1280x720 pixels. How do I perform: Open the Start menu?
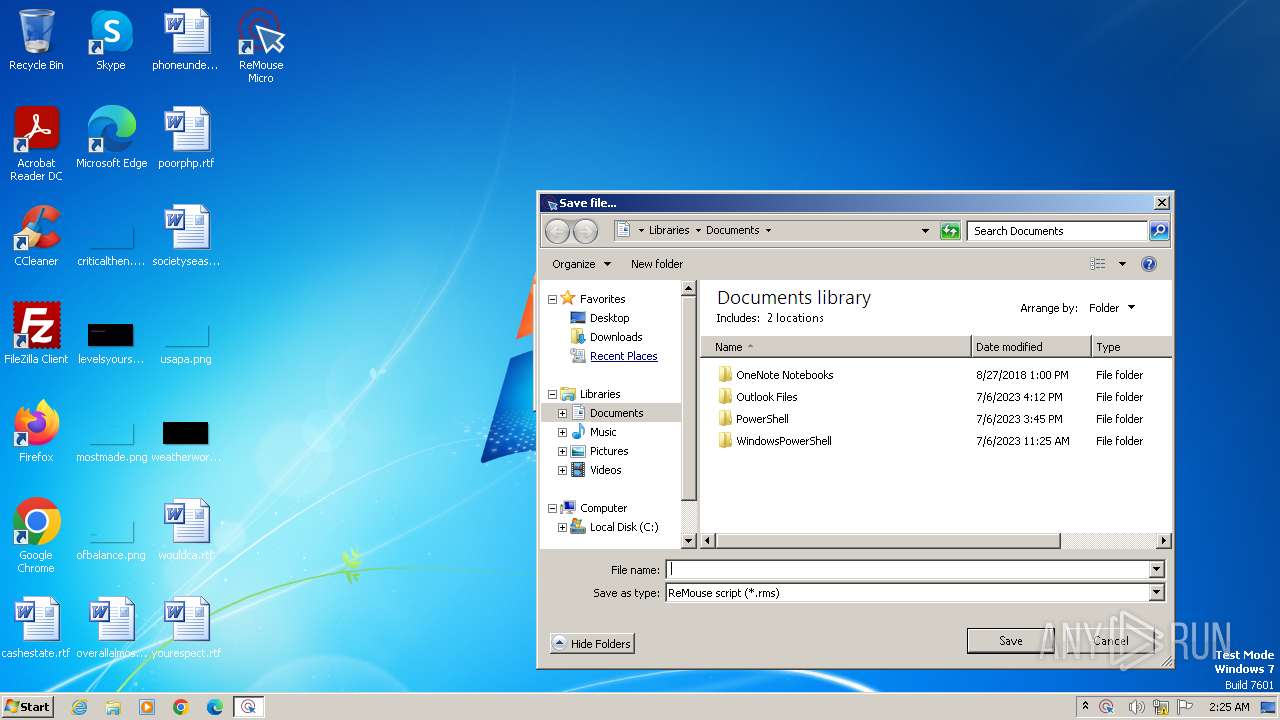(x=28, y=707)
